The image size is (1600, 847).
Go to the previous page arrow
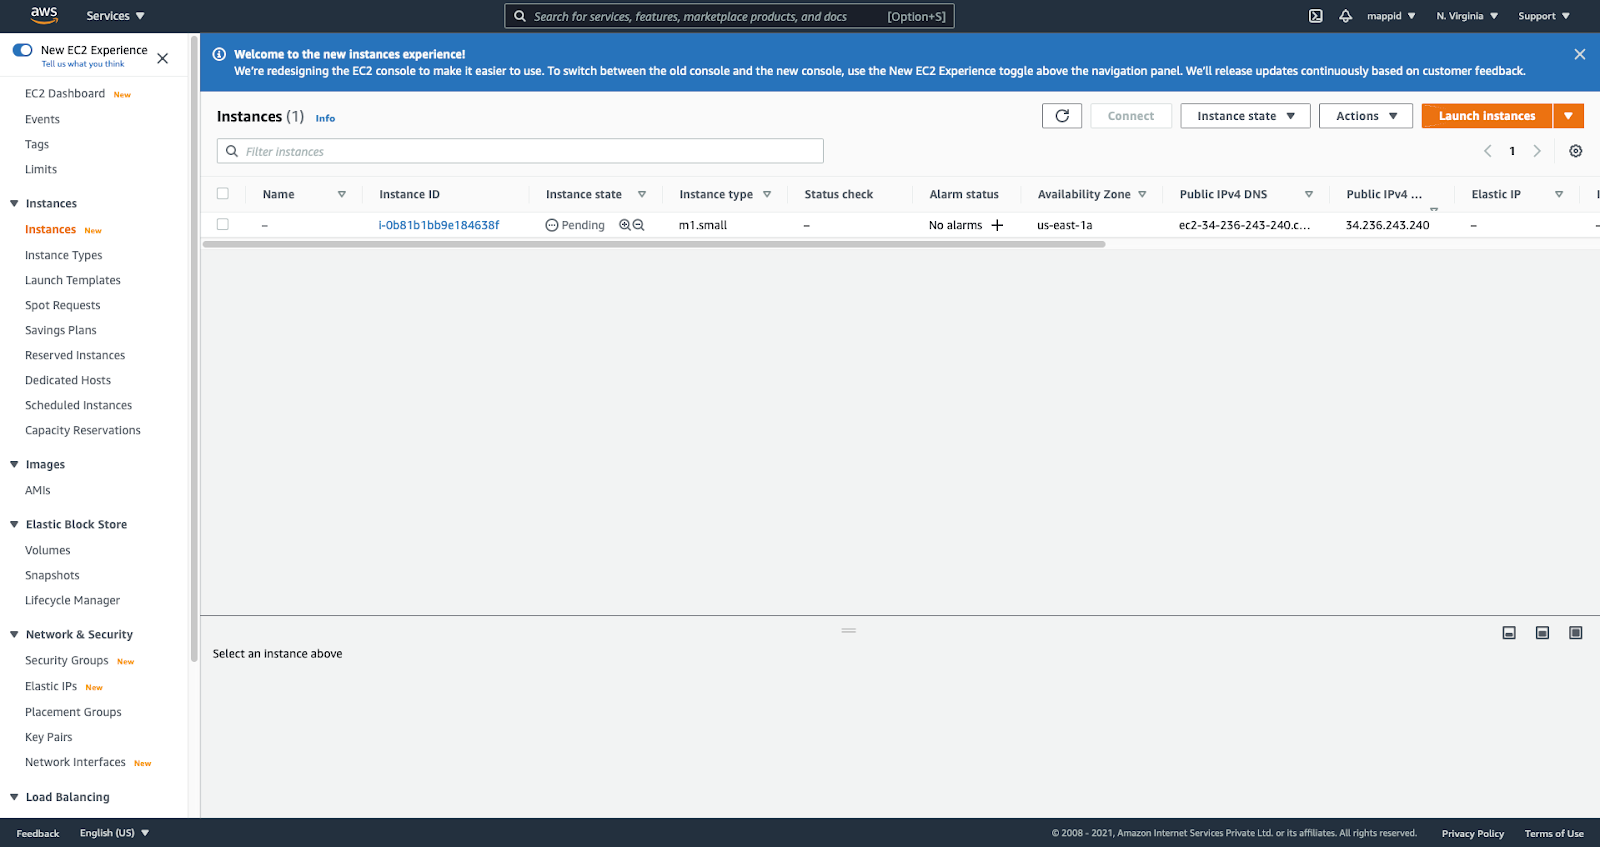tap(1488, 151)
